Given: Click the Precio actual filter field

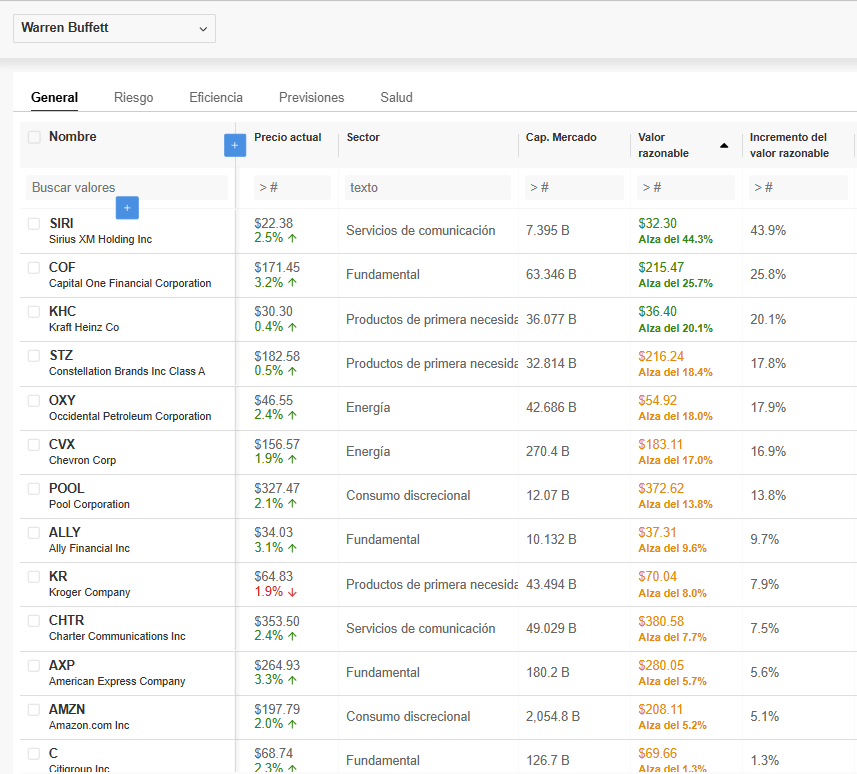Looking at the screenshot, I should [x=292, y=187].
